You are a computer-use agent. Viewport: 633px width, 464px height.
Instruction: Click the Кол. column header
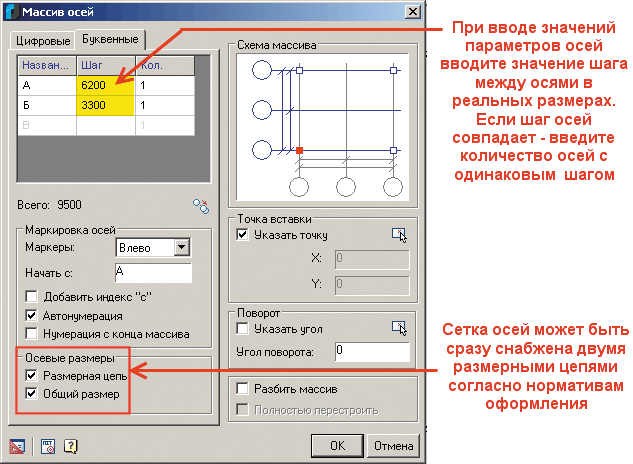[165, 65]
